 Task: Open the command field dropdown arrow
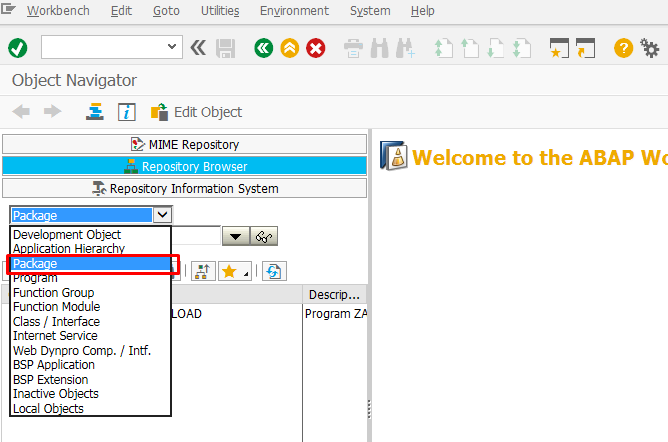[x=172, y=47]
